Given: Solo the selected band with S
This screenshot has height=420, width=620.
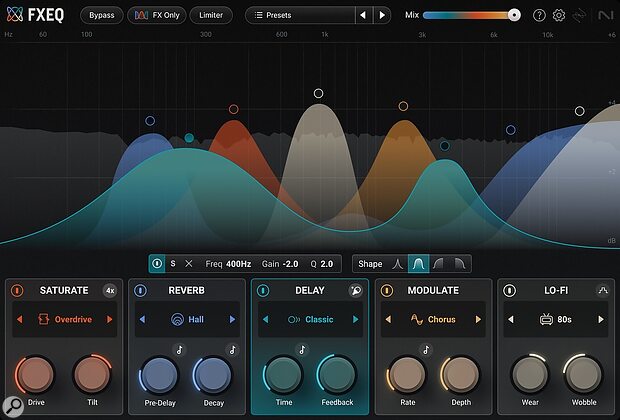Looking at the screenshot, I should [173, 263].
